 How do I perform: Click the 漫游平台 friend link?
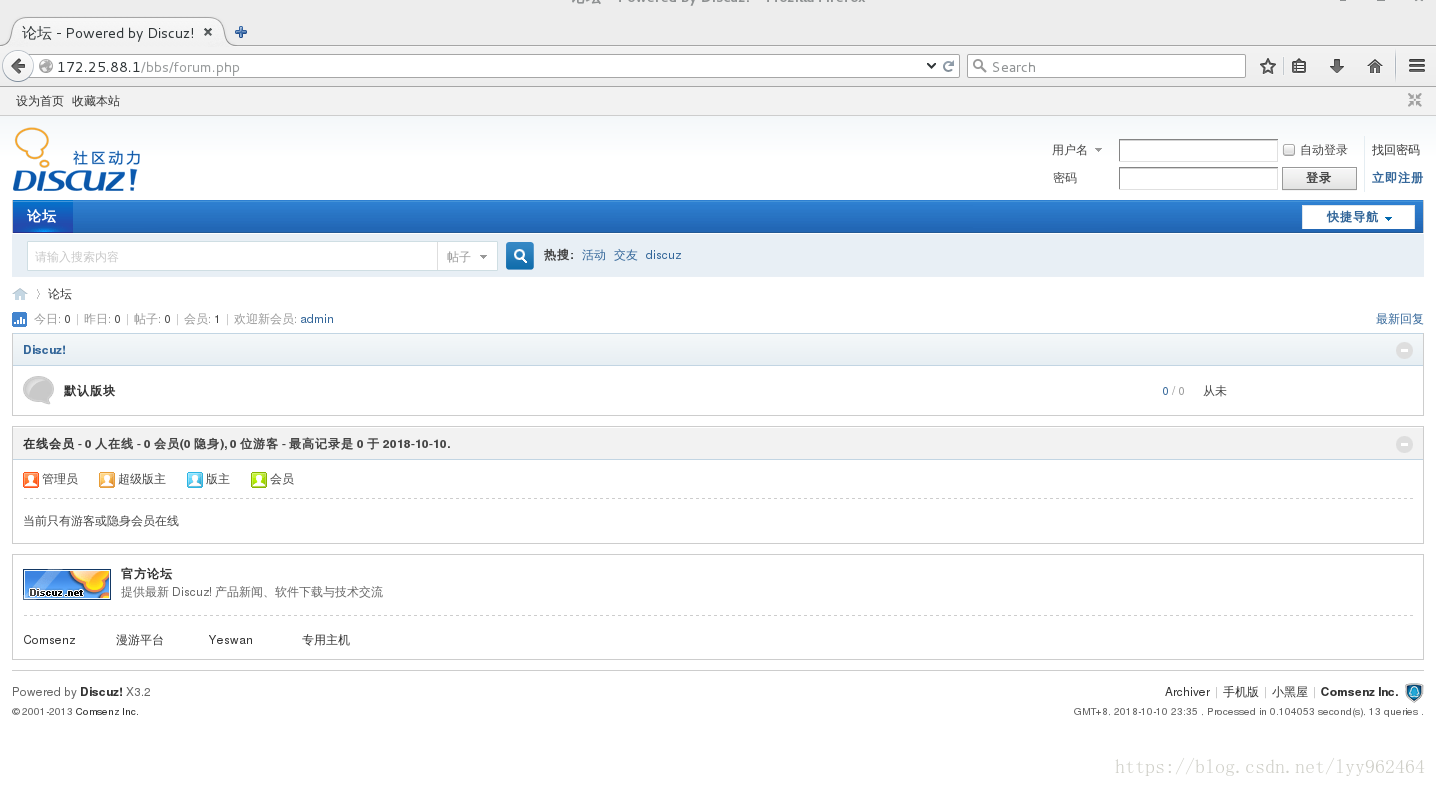click(x=140, y=640)
